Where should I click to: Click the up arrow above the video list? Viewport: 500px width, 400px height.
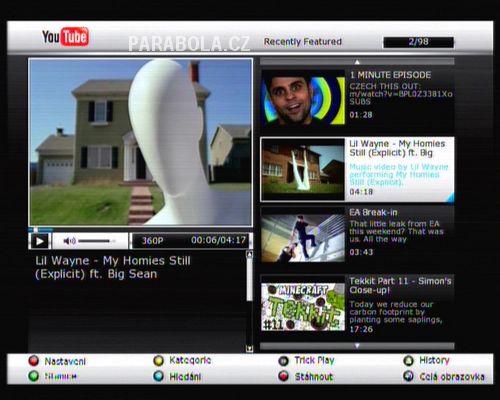point(357,62)
